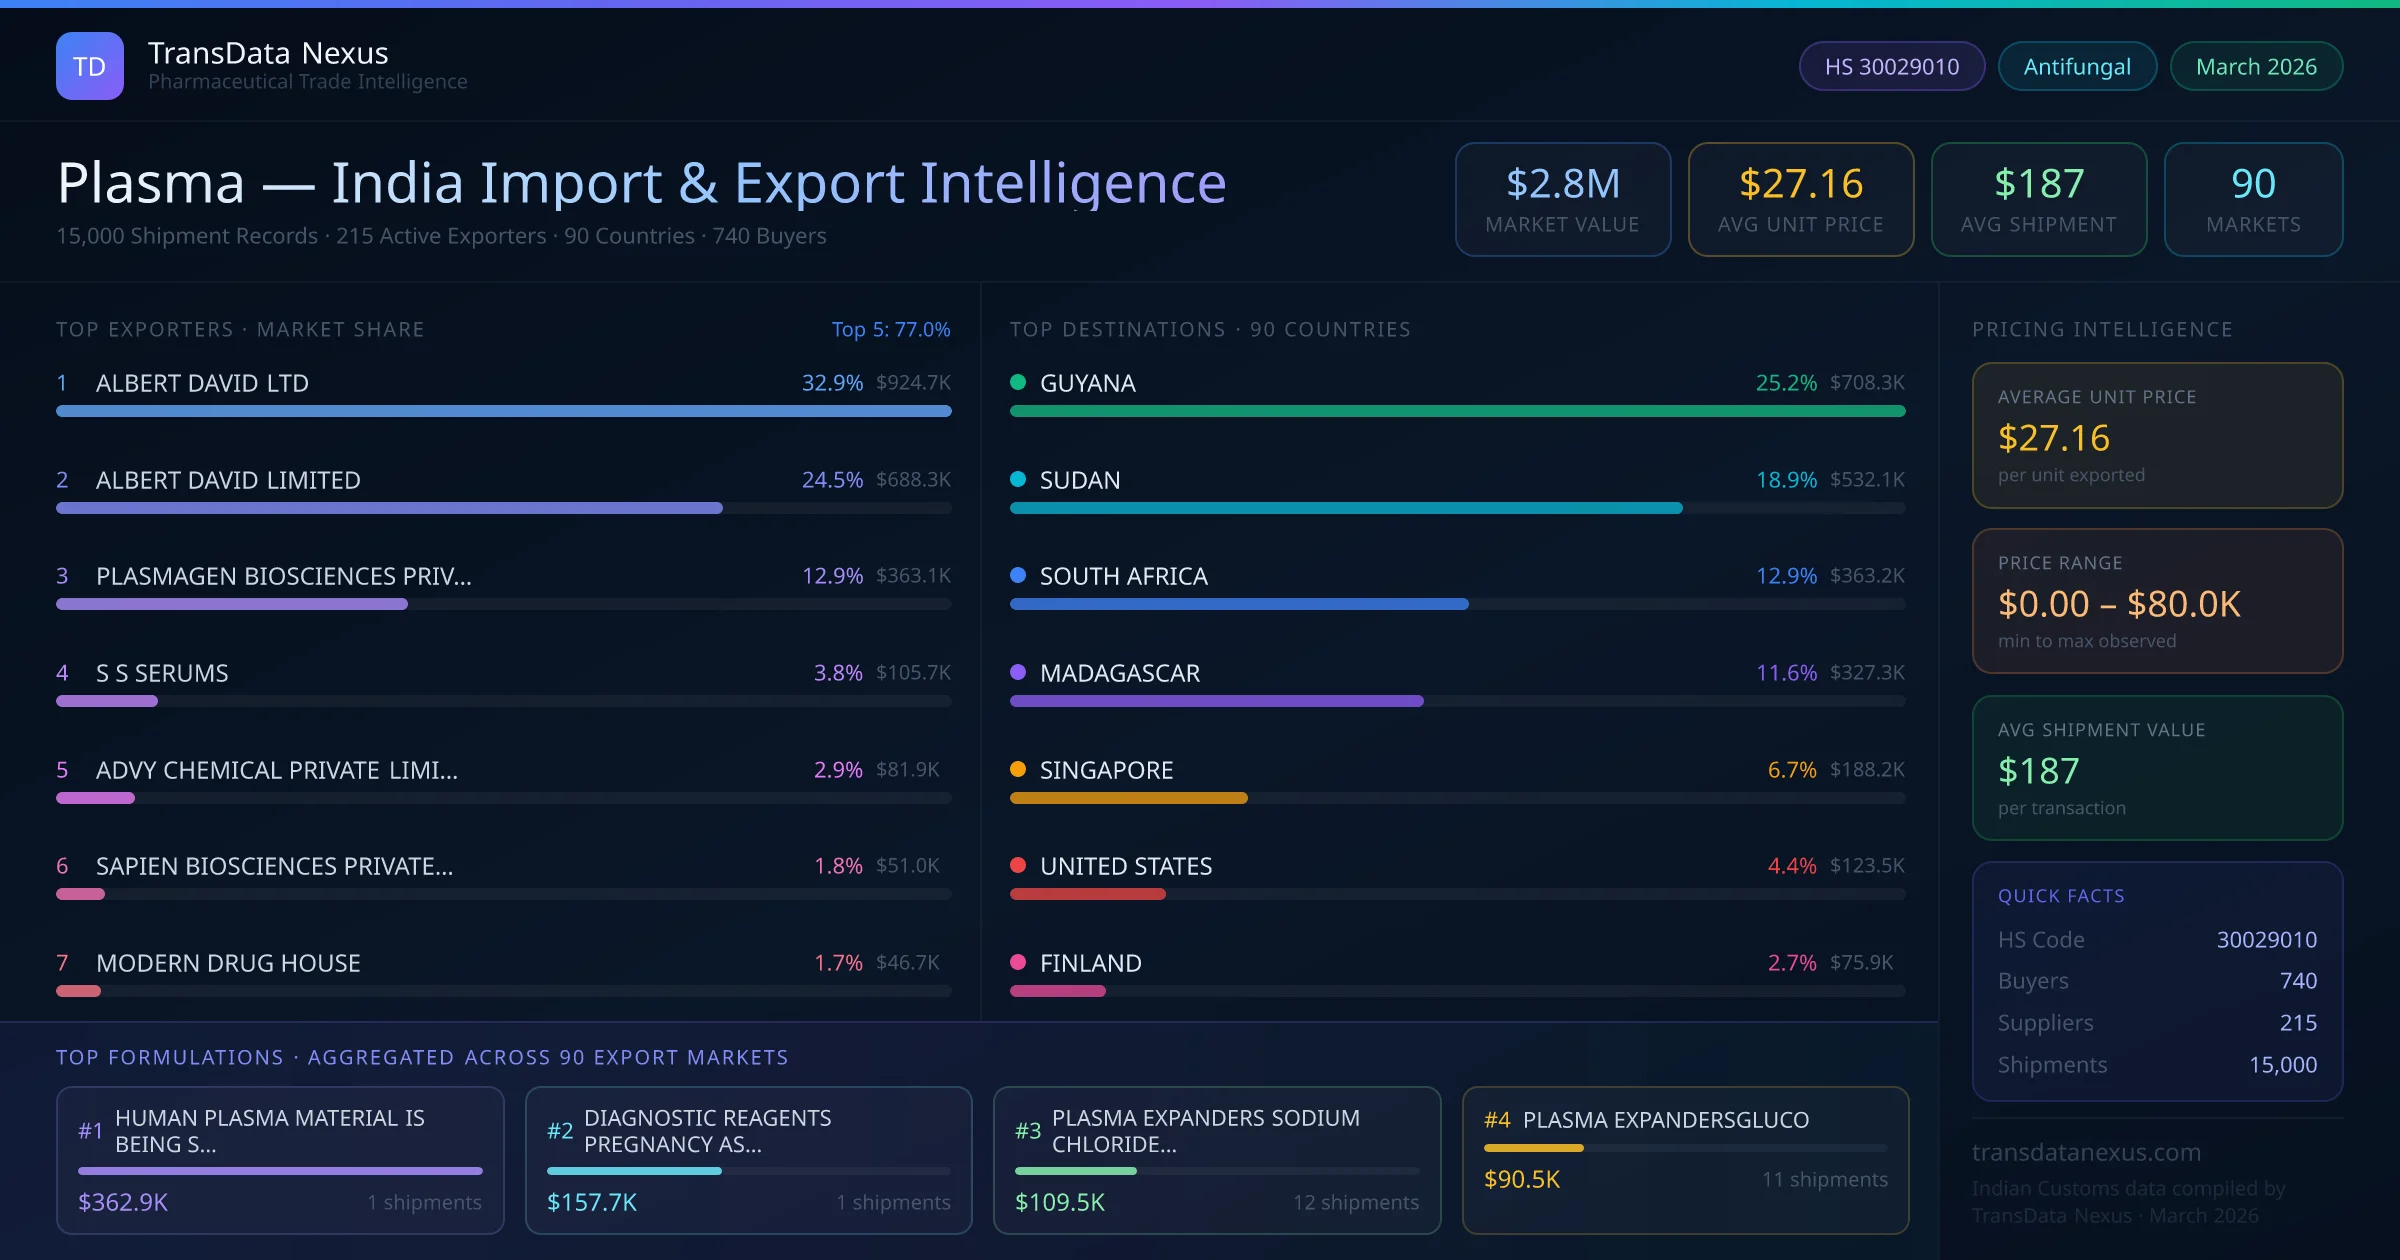The width and height of the screenshot is (2400, 1260).
Task: Click the South Africa blue dot icon
Action: point(1018,576)
